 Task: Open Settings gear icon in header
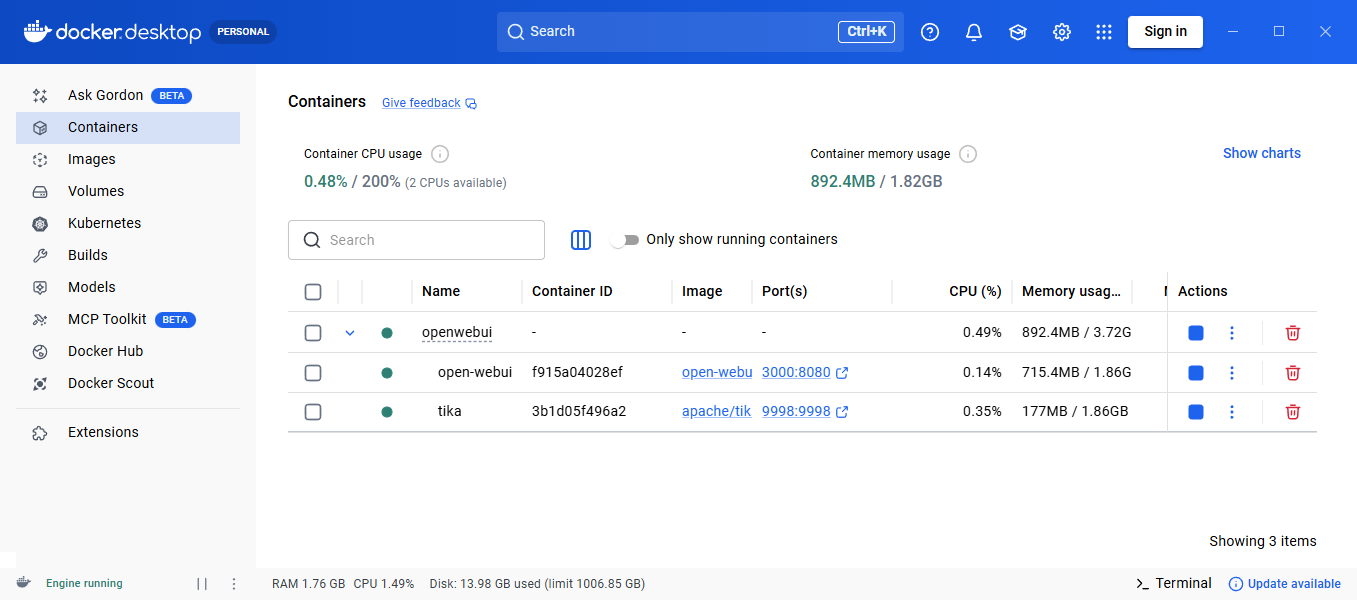1062,32
